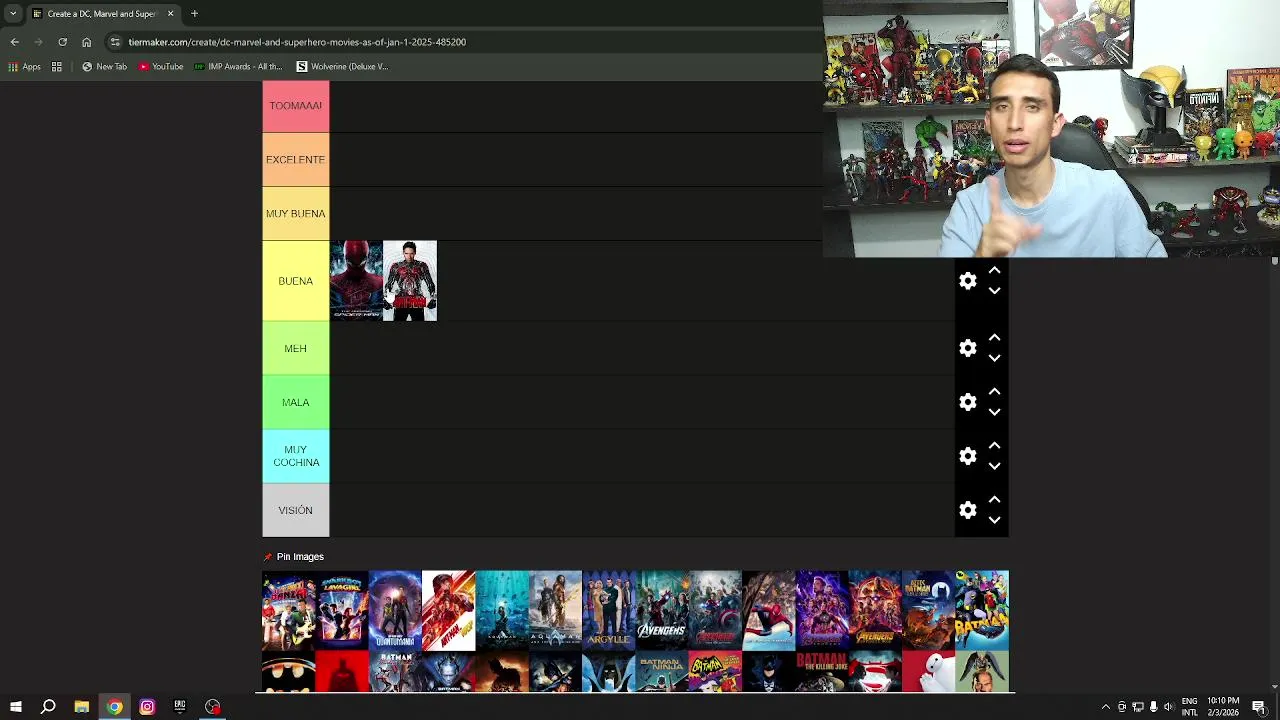Open settings gear for MEH tier
Screen dimensions: 1280x720
967,348
